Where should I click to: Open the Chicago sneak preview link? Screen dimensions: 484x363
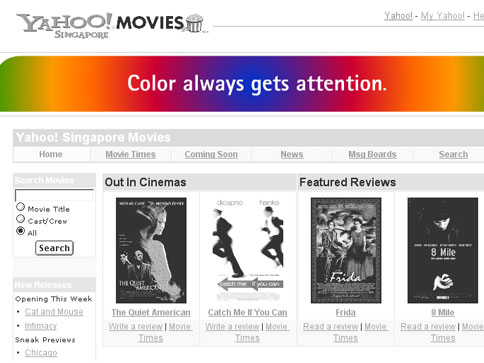(x=41, y=353)
